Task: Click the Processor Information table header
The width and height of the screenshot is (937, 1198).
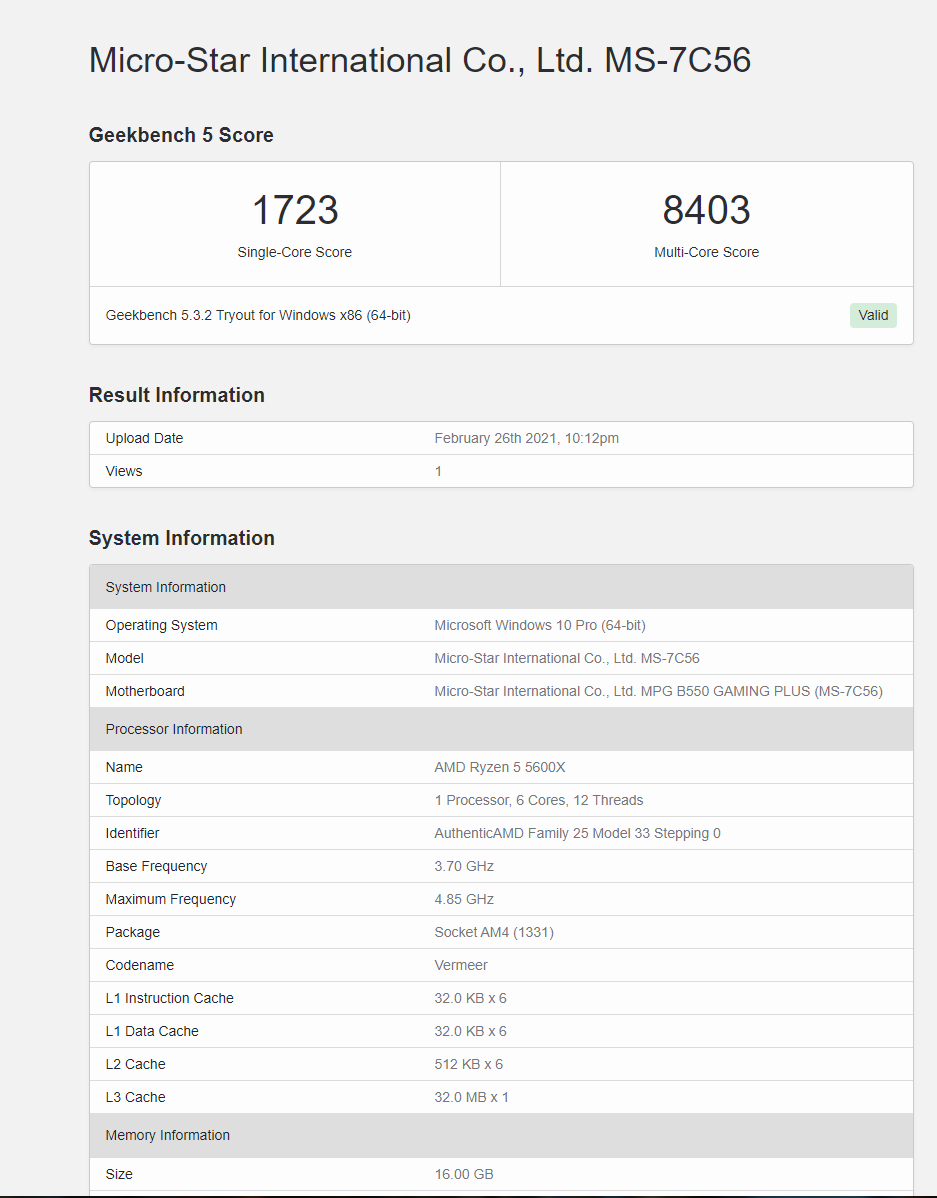Action: (501, 729)
